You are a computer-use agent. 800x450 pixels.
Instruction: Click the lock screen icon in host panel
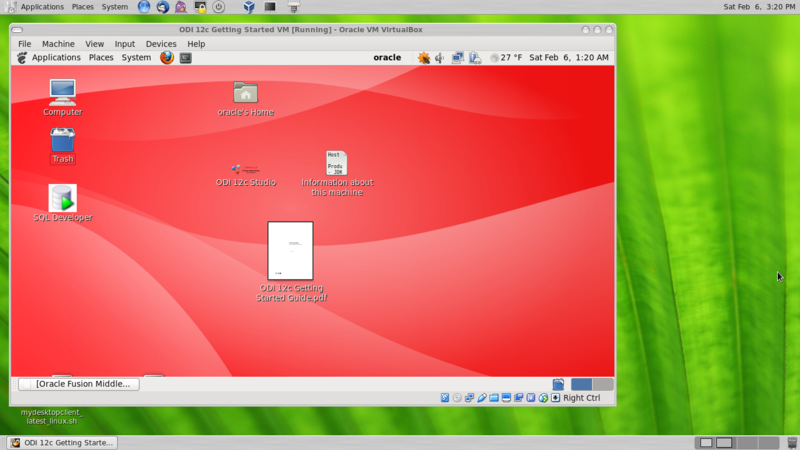pyautogui.click(x=200, y=7)
